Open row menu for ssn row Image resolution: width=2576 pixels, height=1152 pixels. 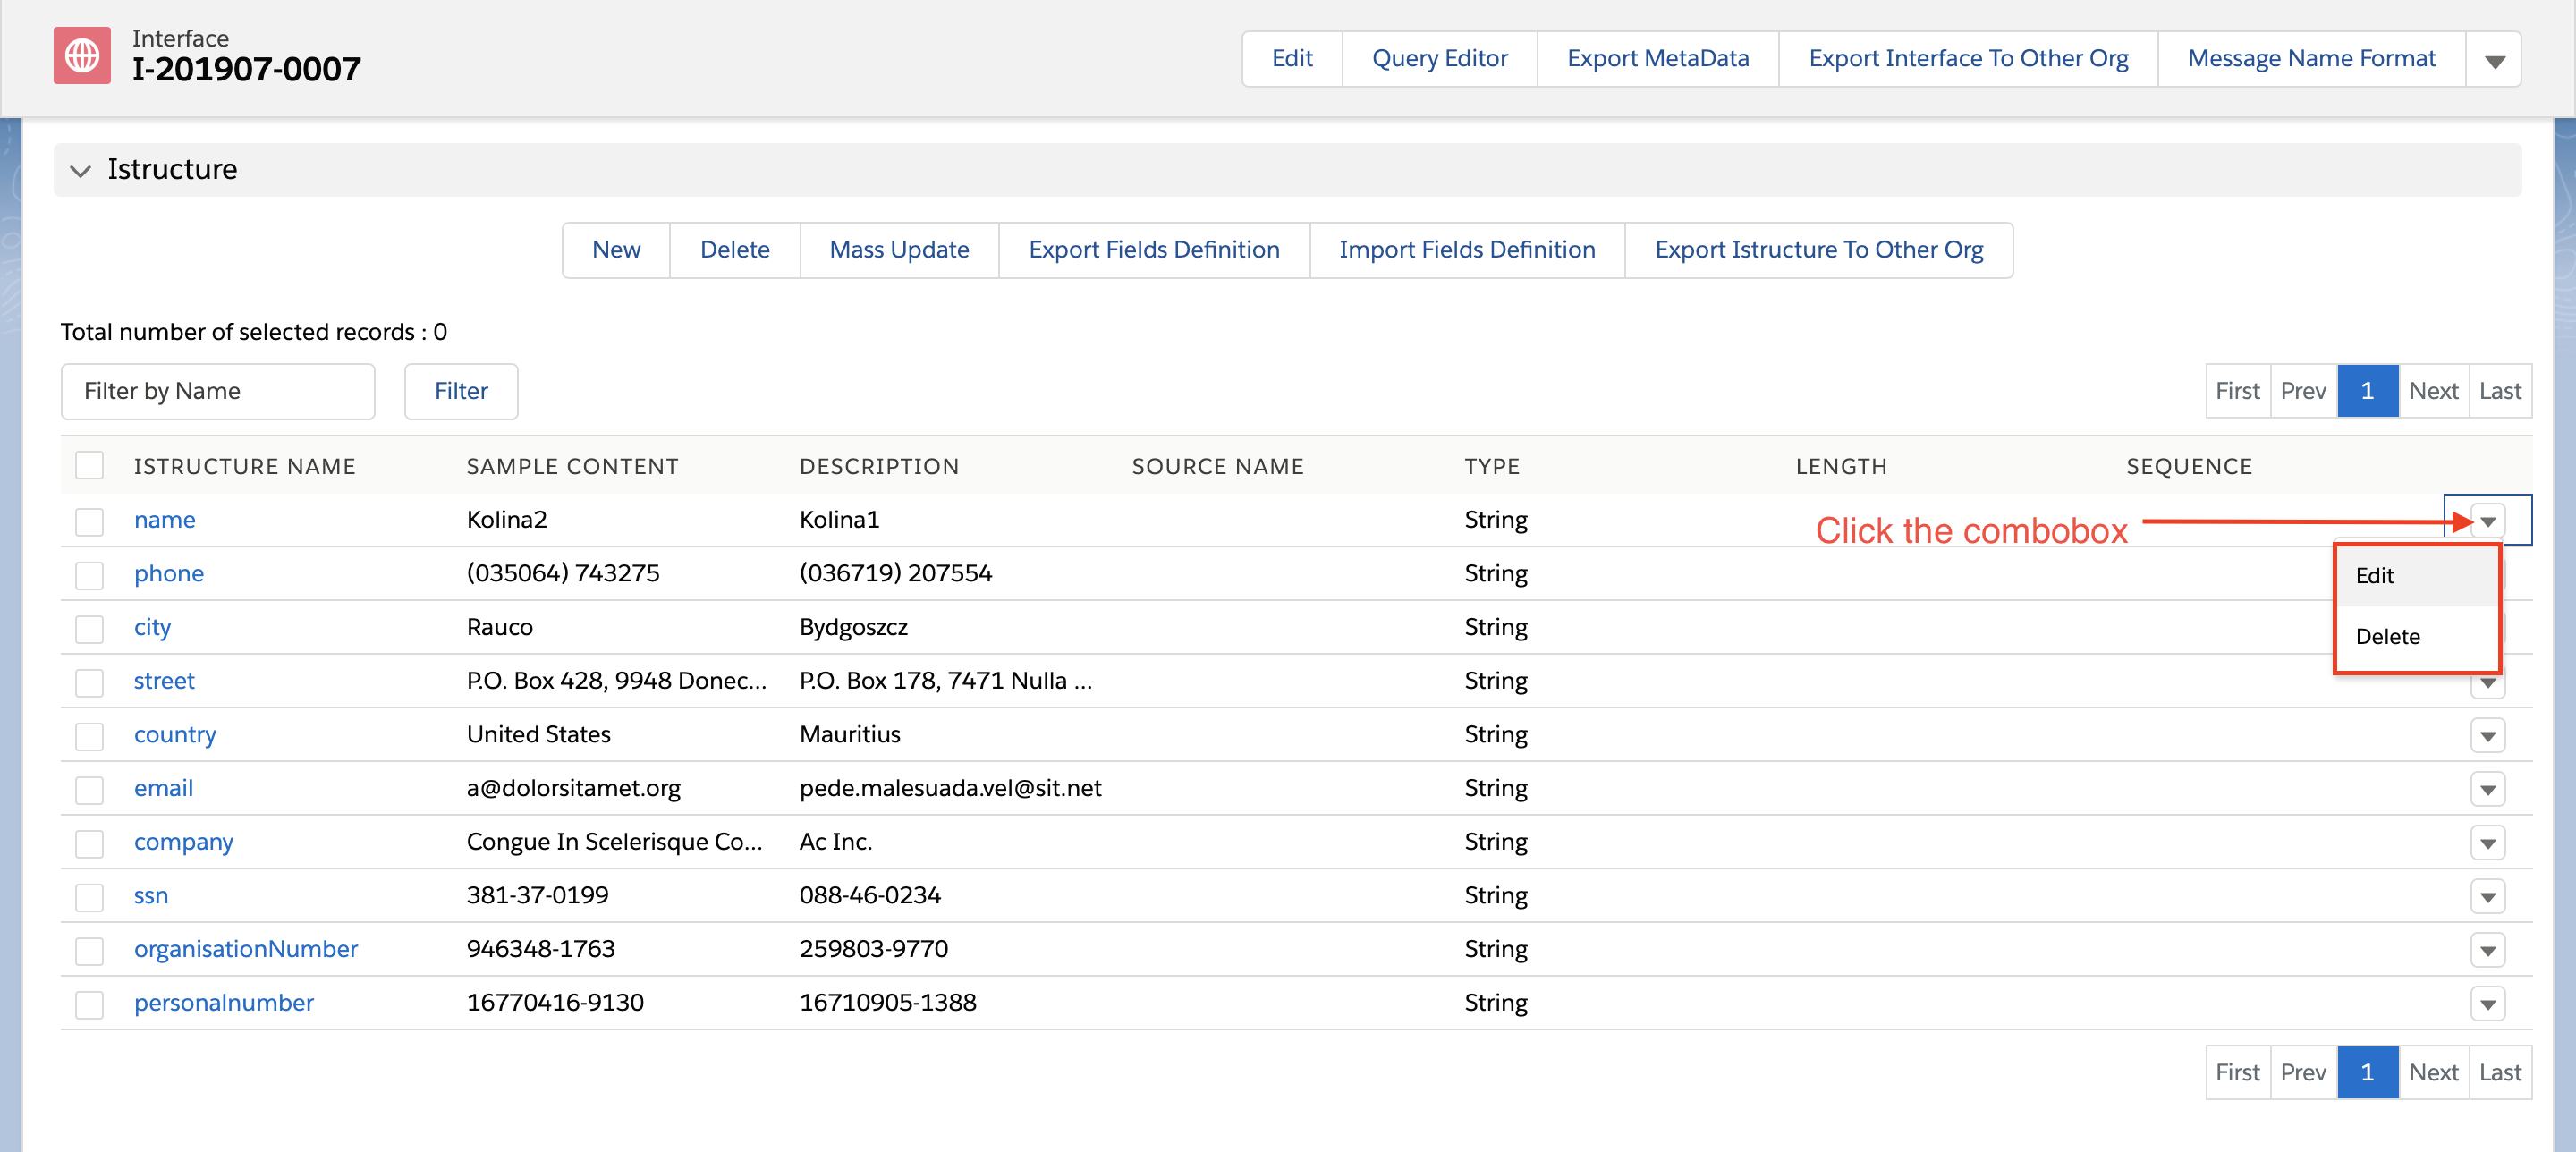(2487, 897)
